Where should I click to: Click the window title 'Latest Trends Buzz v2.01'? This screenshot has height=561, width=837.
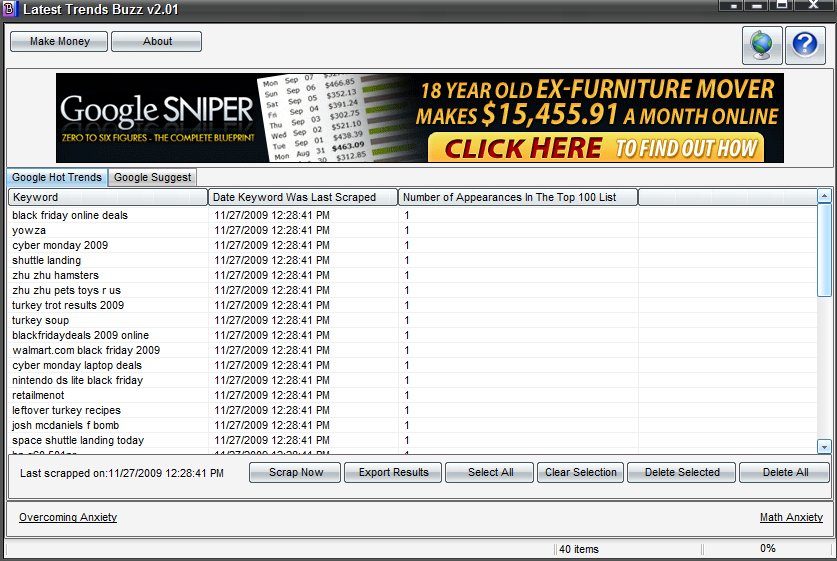(x=100, y=9)
